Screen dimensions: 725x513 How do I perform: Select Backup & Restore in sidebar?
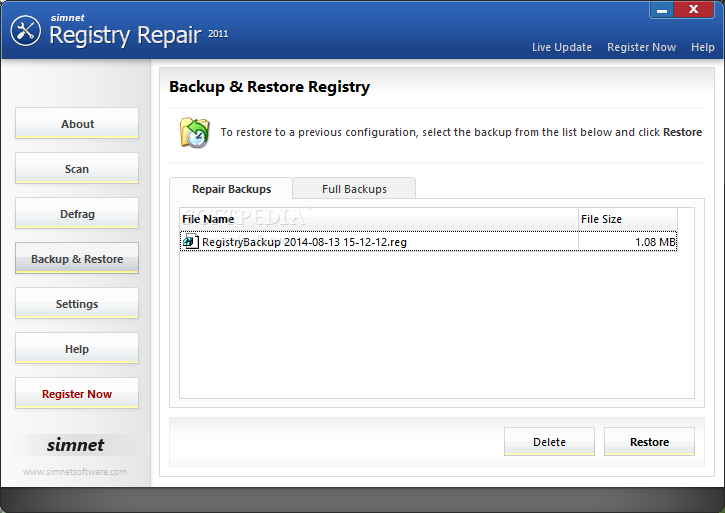tap(77, 259)
